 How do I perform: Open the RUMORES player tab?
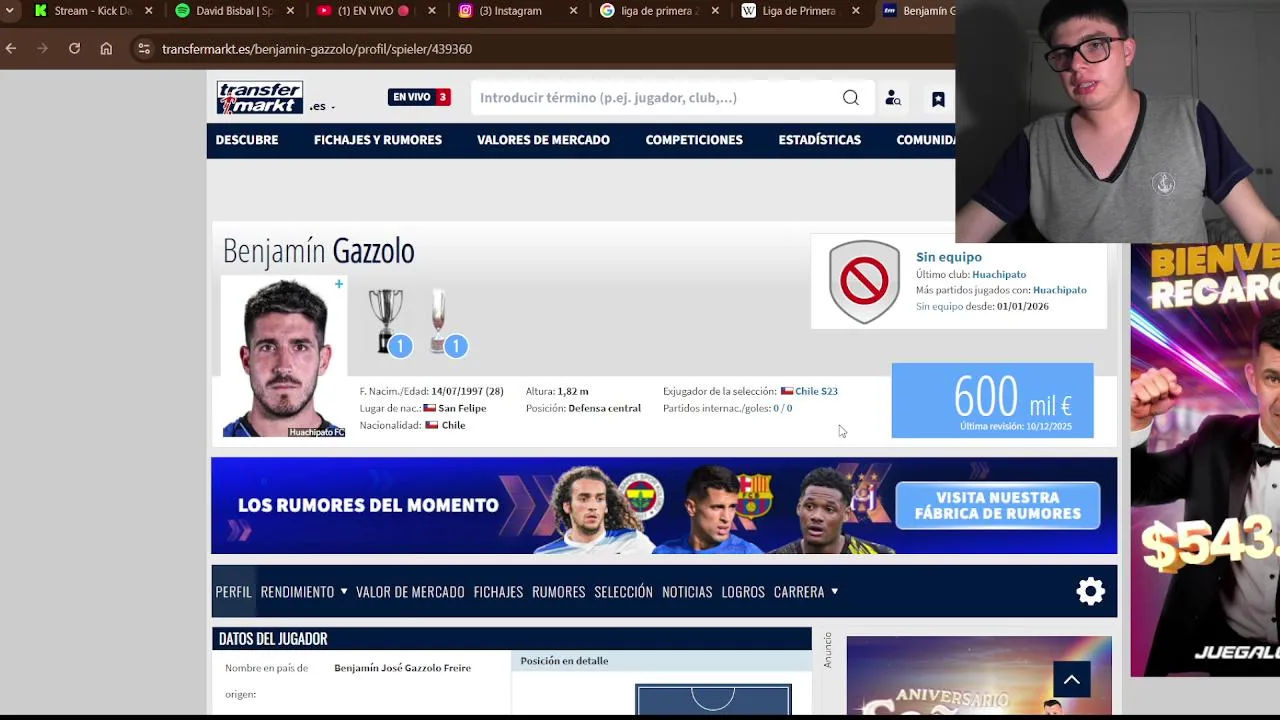(559, 592)
